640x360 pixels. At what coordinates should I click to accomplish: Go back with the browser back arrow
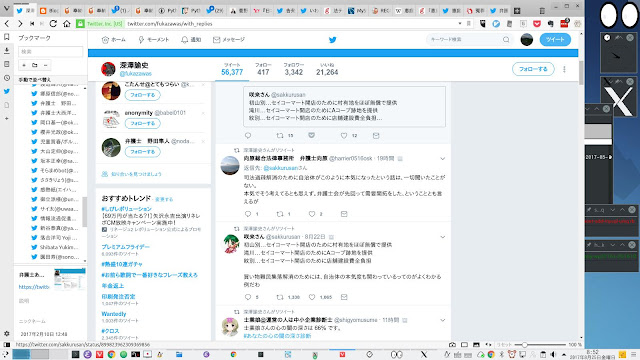[7, 24]
